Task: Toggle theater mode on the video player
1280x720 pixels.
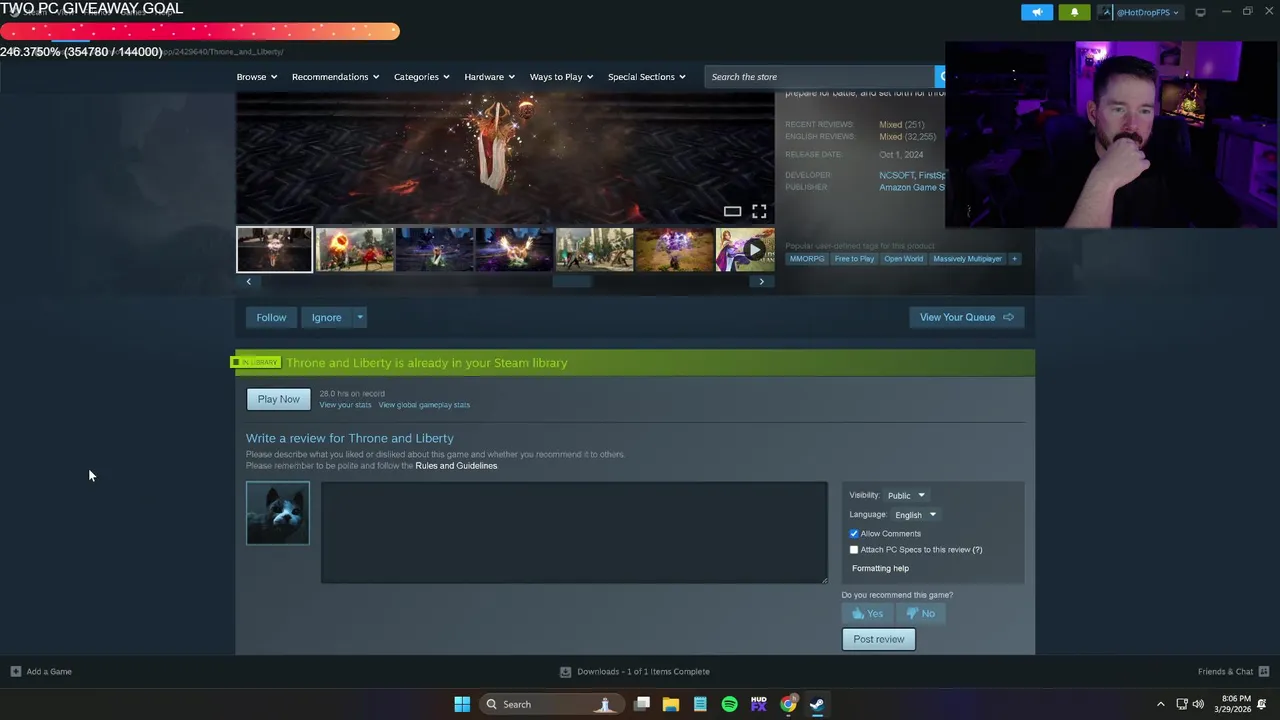Action: point(732,211)
